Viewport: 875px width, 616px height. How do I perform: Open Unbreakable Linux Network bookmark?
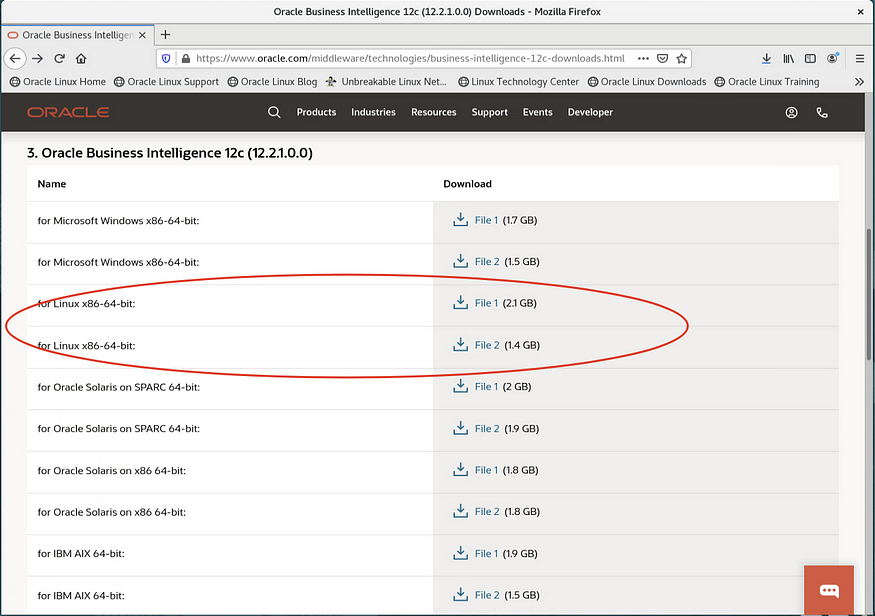click(386, 82)
